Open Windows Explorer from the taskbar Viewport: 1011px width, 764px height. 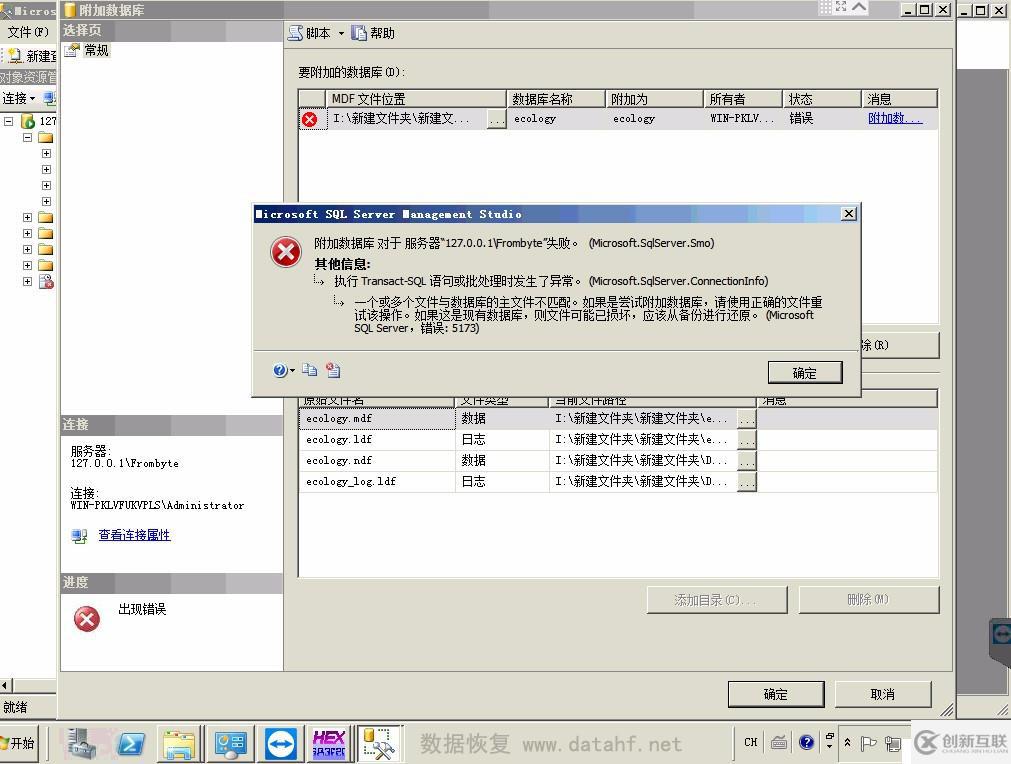pos(179,744)
